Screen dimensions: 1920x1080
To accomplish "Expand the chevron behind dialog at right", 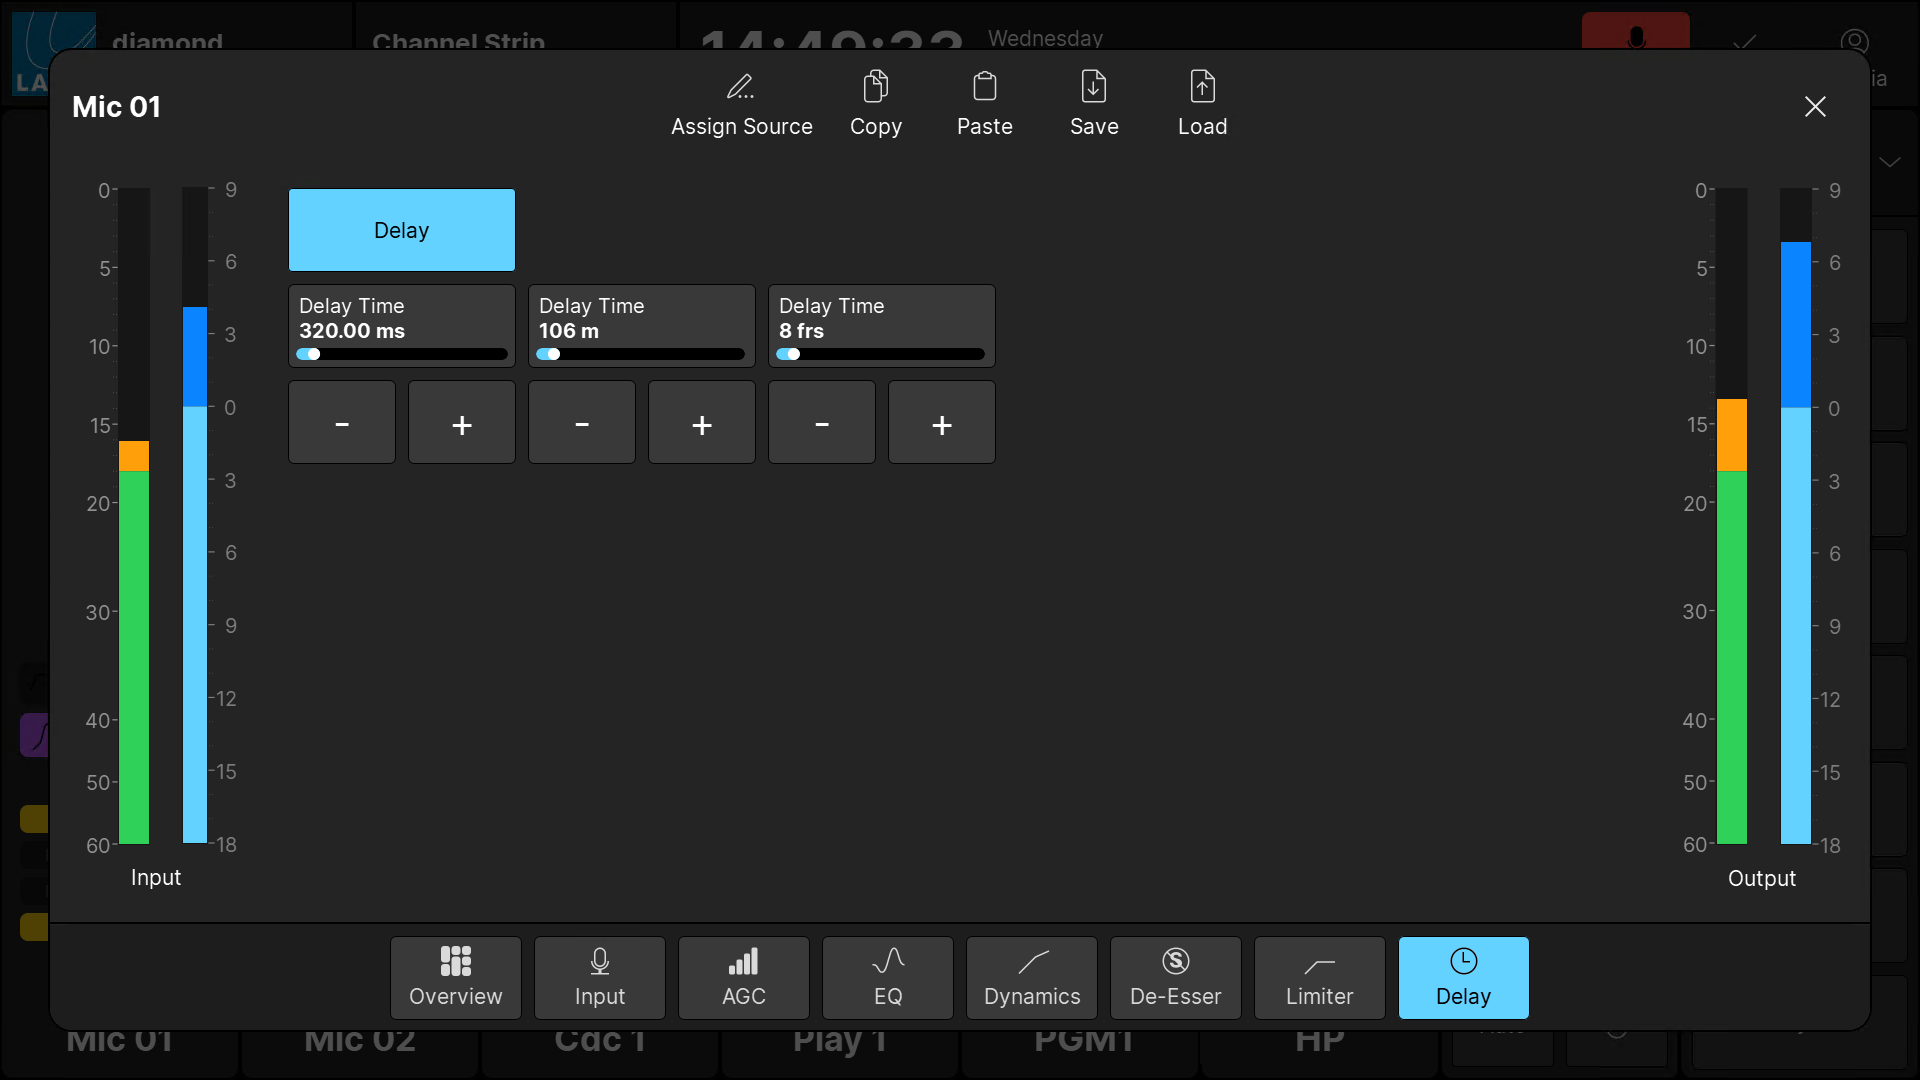I will (x=1890, y=162).
